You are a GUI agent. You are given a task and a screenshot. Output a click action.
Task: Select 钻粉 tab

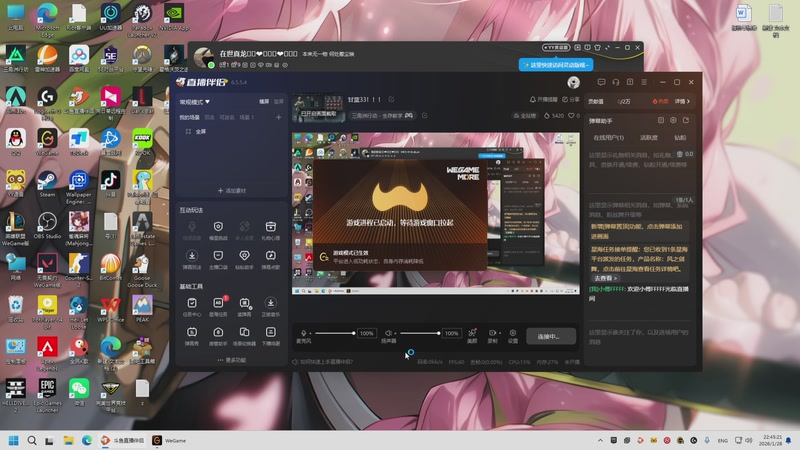point(680,138)
